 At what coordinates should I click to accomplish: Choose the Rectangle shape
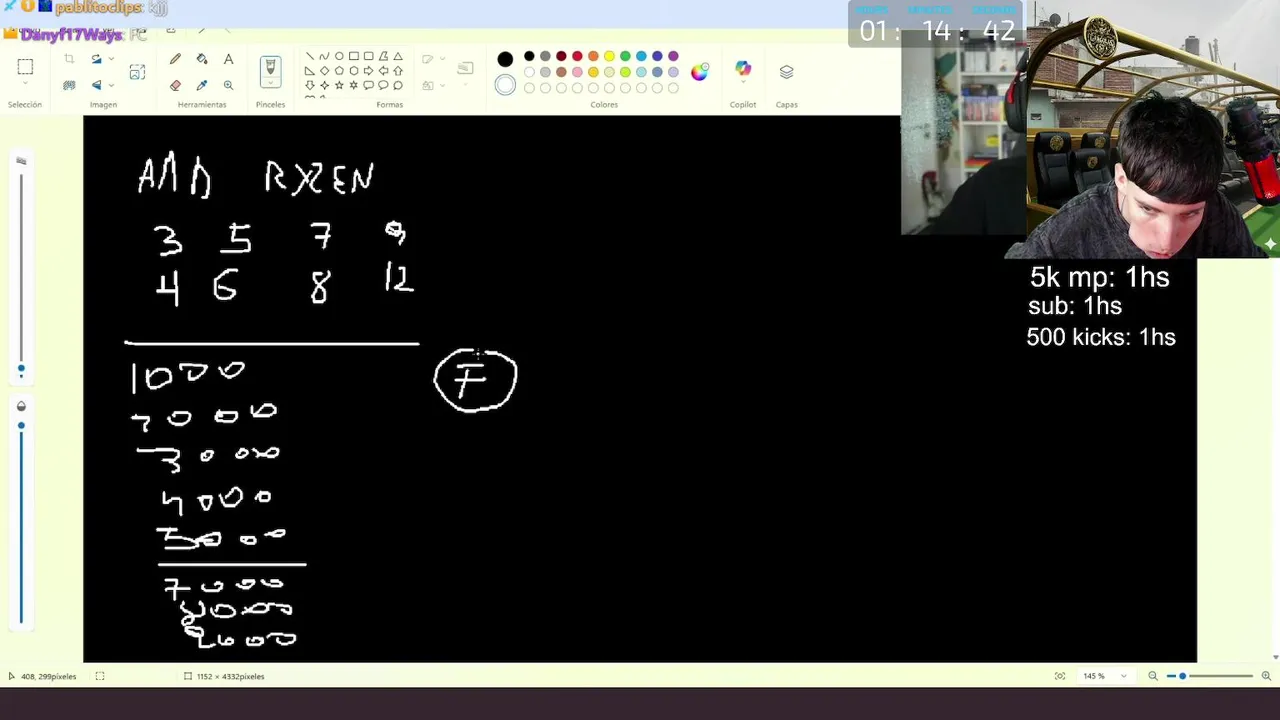(x=354, y=56)
